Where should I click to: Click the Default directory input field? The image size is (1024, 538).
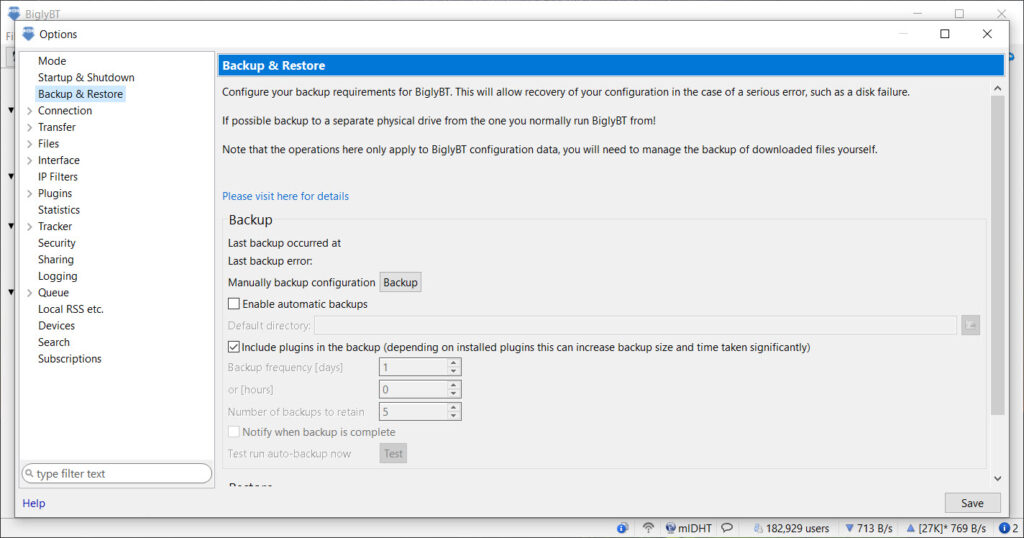point(635,325)
